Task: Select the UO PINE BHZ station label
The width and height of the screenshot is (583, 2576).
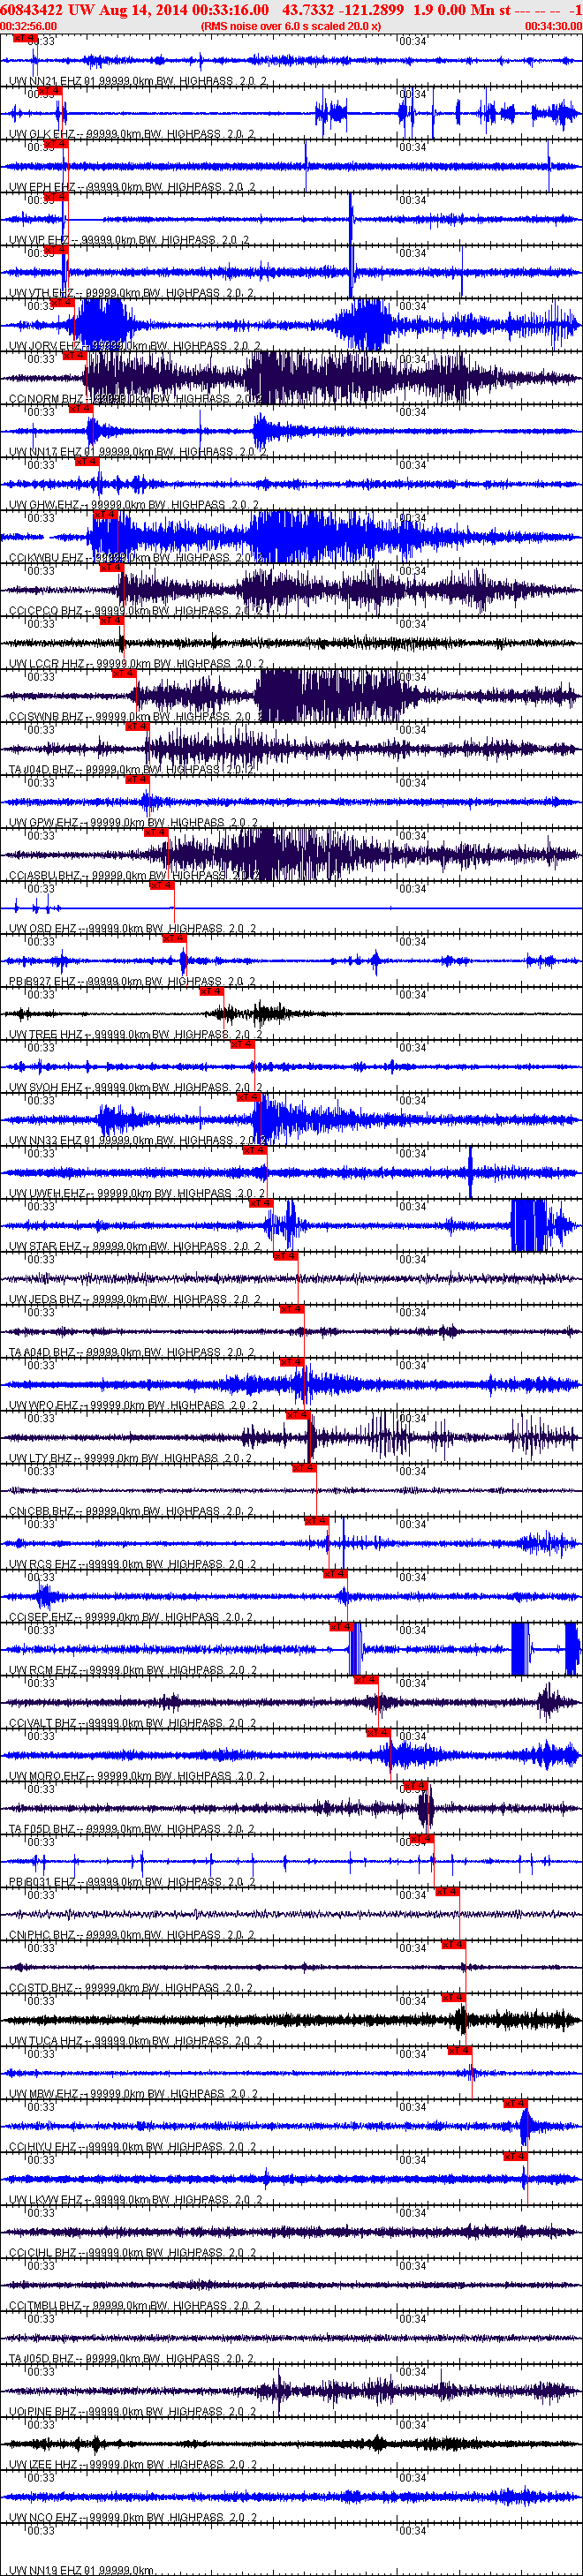Action: [132, 2413]
